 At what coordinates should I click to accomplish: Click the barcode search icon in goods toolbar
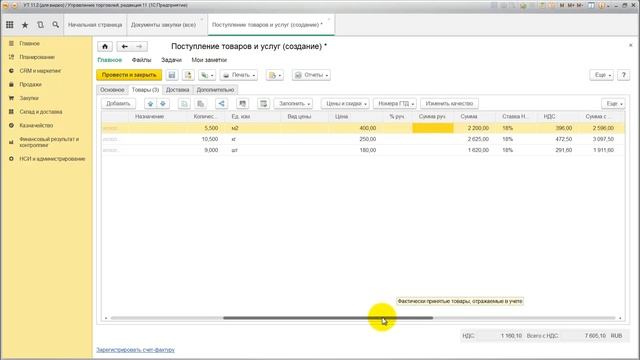[x=243, y=104]
